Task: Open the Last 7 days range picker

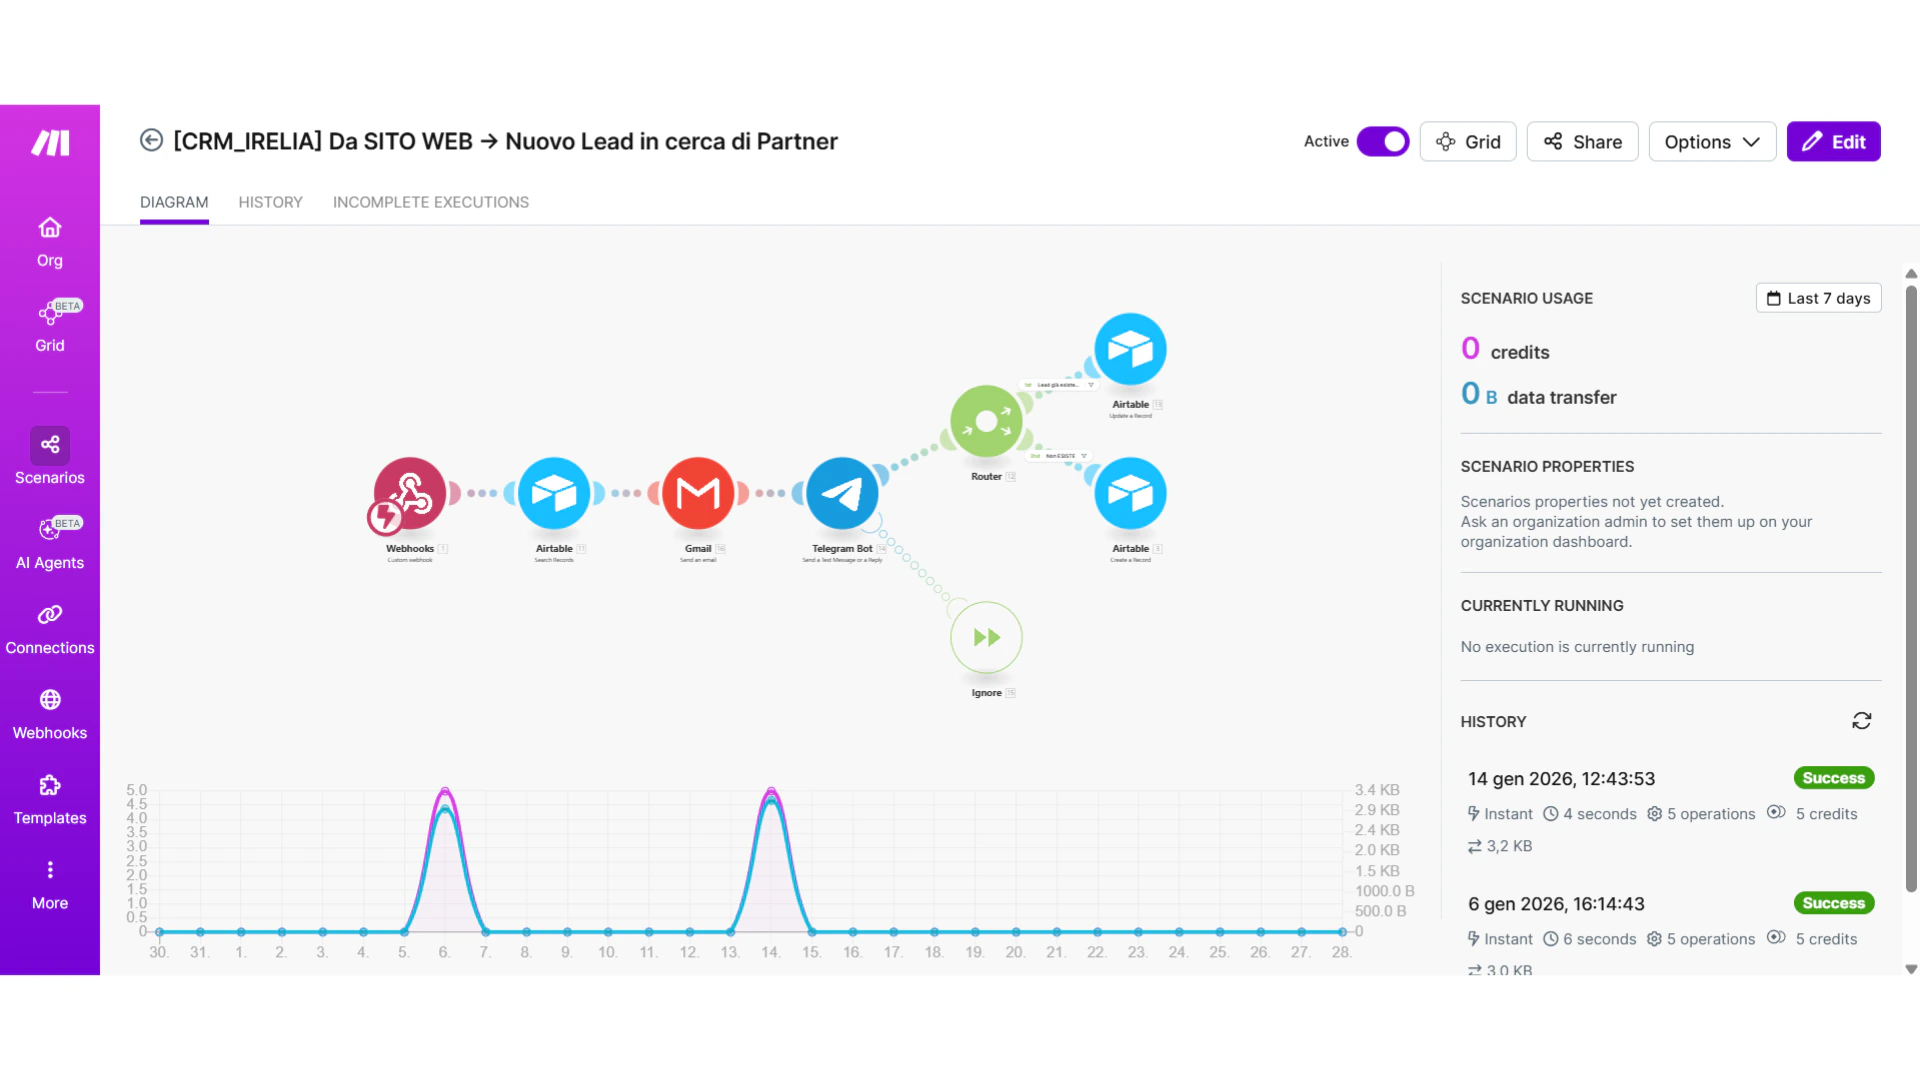Action: [1818, 298]
